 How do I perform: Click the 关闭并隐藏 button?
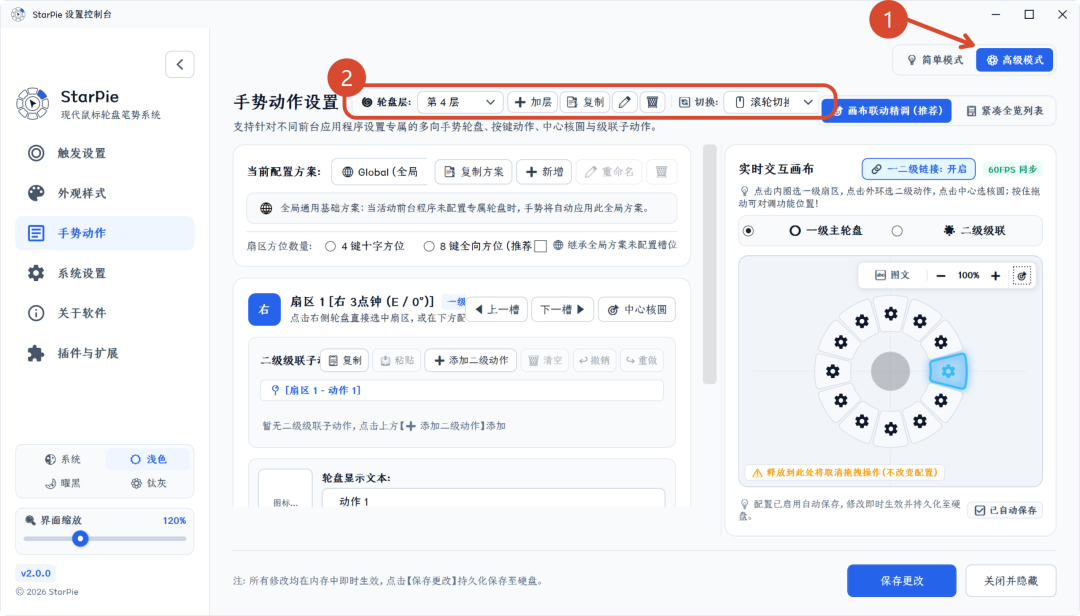[1010, 581]
